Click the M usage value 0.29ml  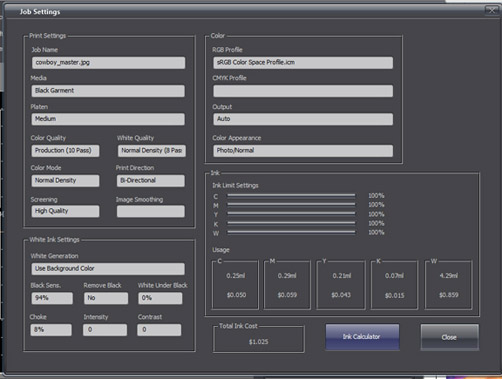[x=287, y=276]
